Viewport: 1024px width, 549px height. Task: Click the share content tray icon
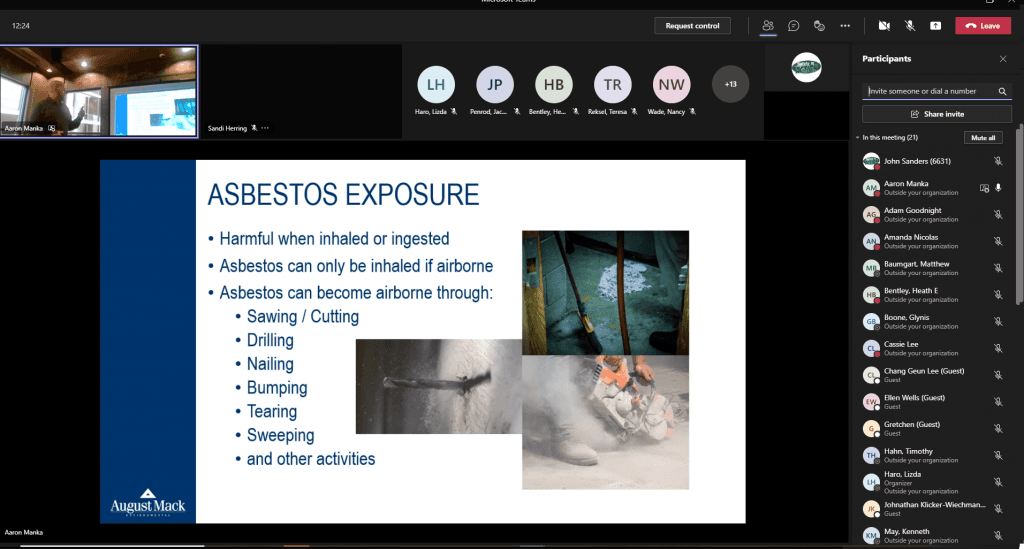pos(936,25)
